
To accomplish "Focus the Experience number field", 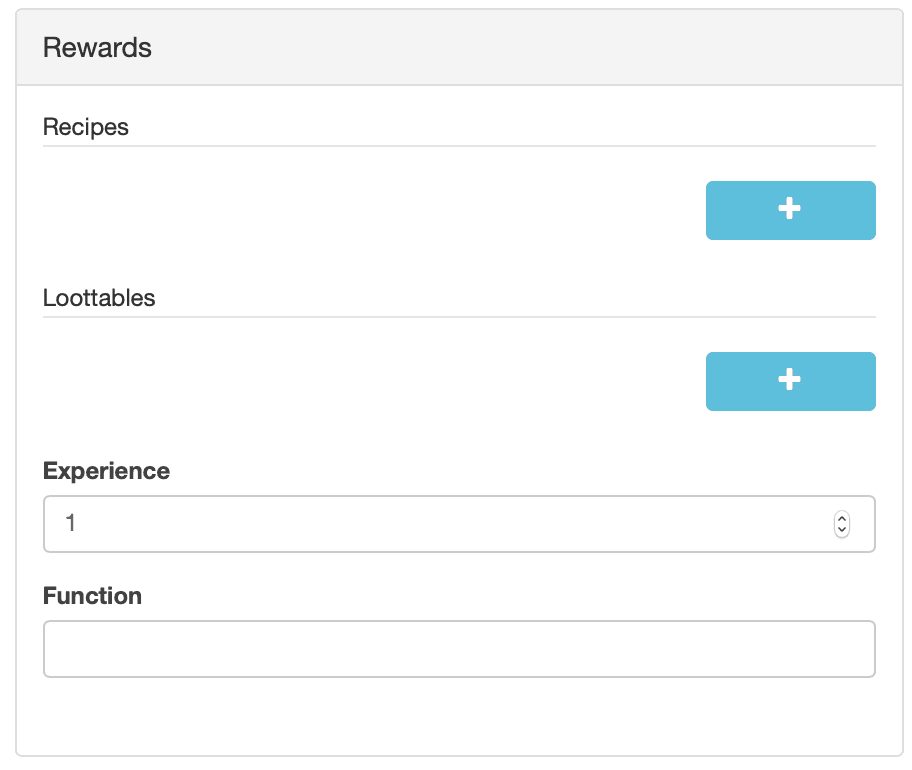I will click(x=459, y=524).
